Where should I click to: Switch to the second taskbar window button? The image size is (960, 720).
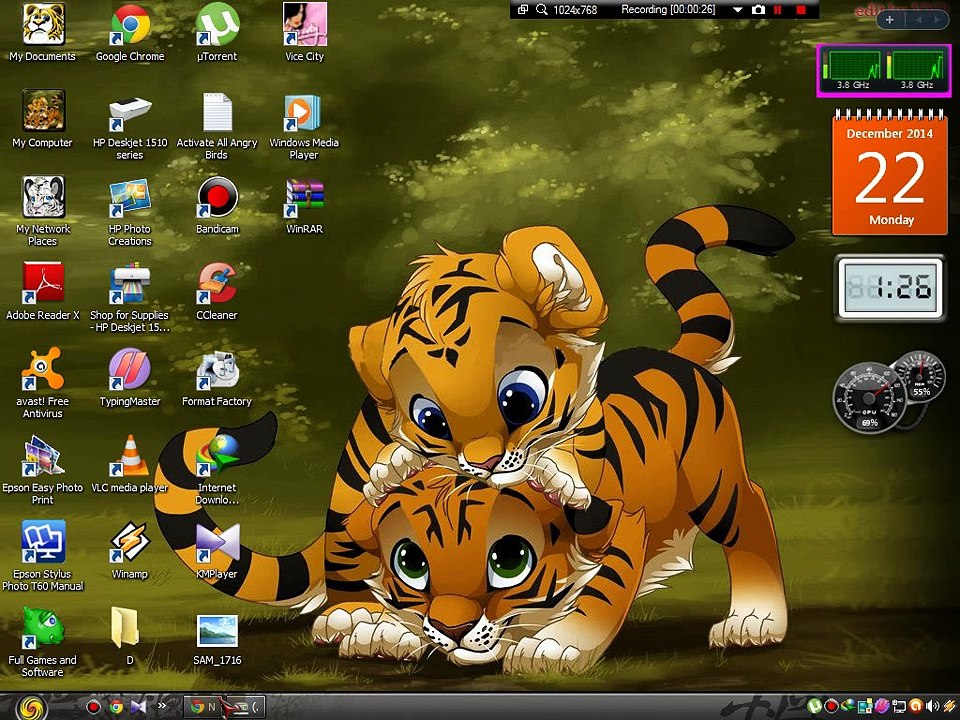244,707
